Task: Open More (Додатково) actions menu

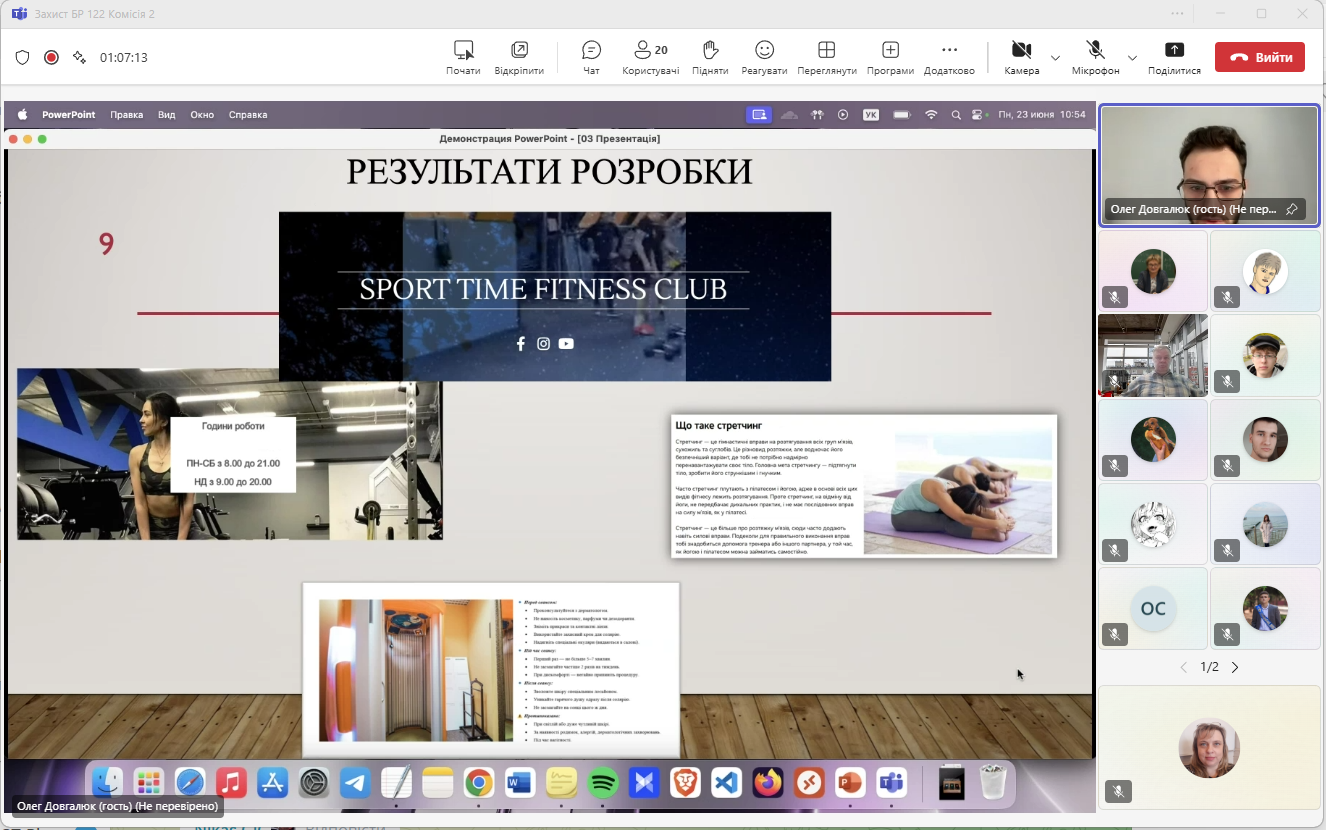Action: (949, 57)
